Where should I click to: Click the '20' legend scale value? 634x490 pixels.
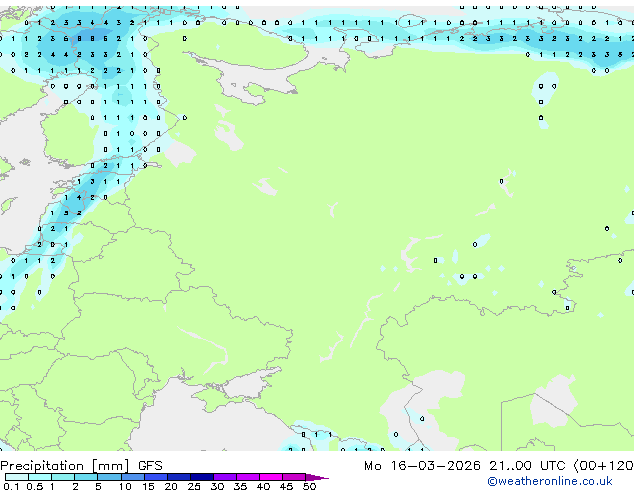click(171, 486)
